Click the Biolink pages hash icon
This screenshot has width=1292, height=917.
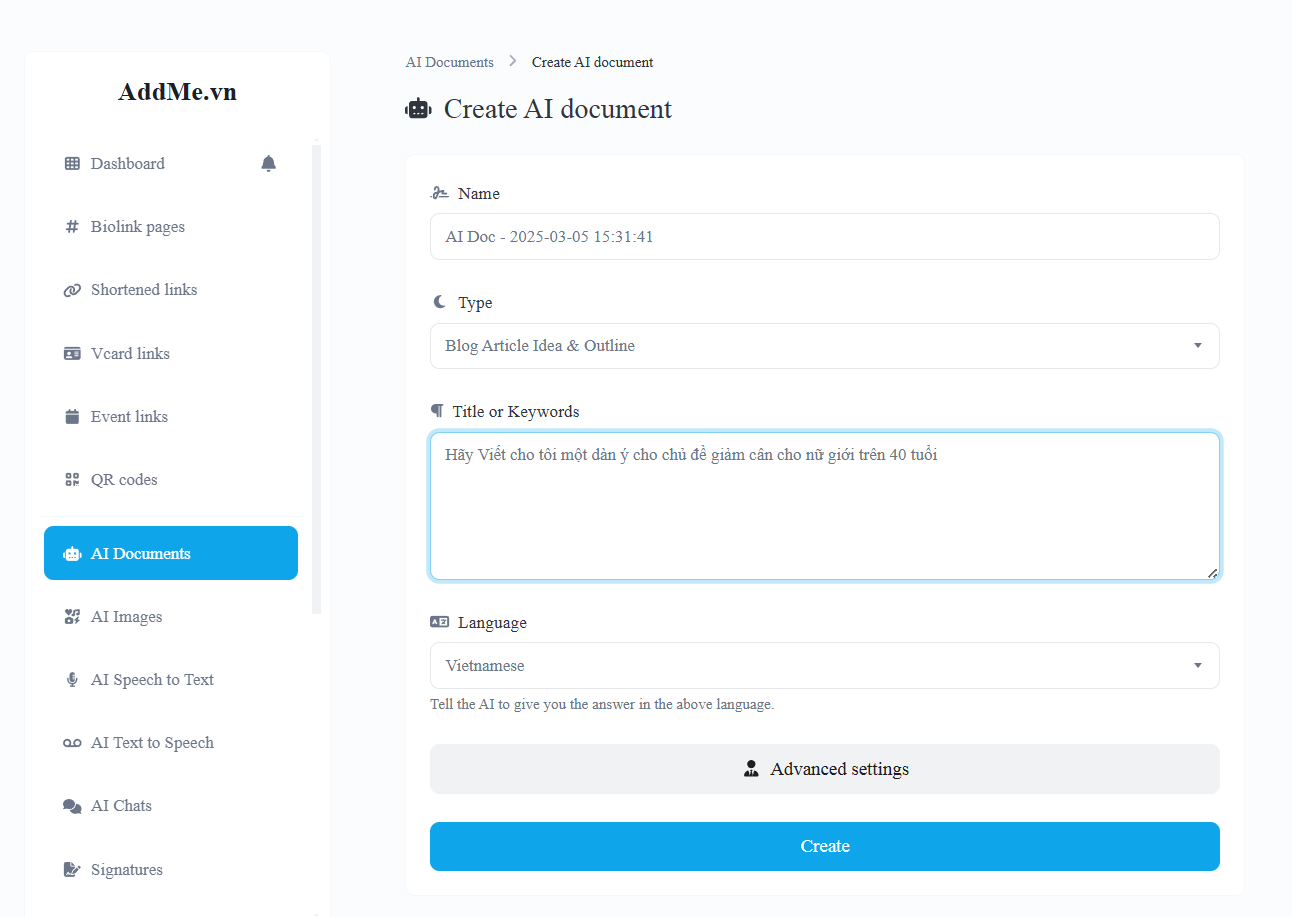pos(72,227)
